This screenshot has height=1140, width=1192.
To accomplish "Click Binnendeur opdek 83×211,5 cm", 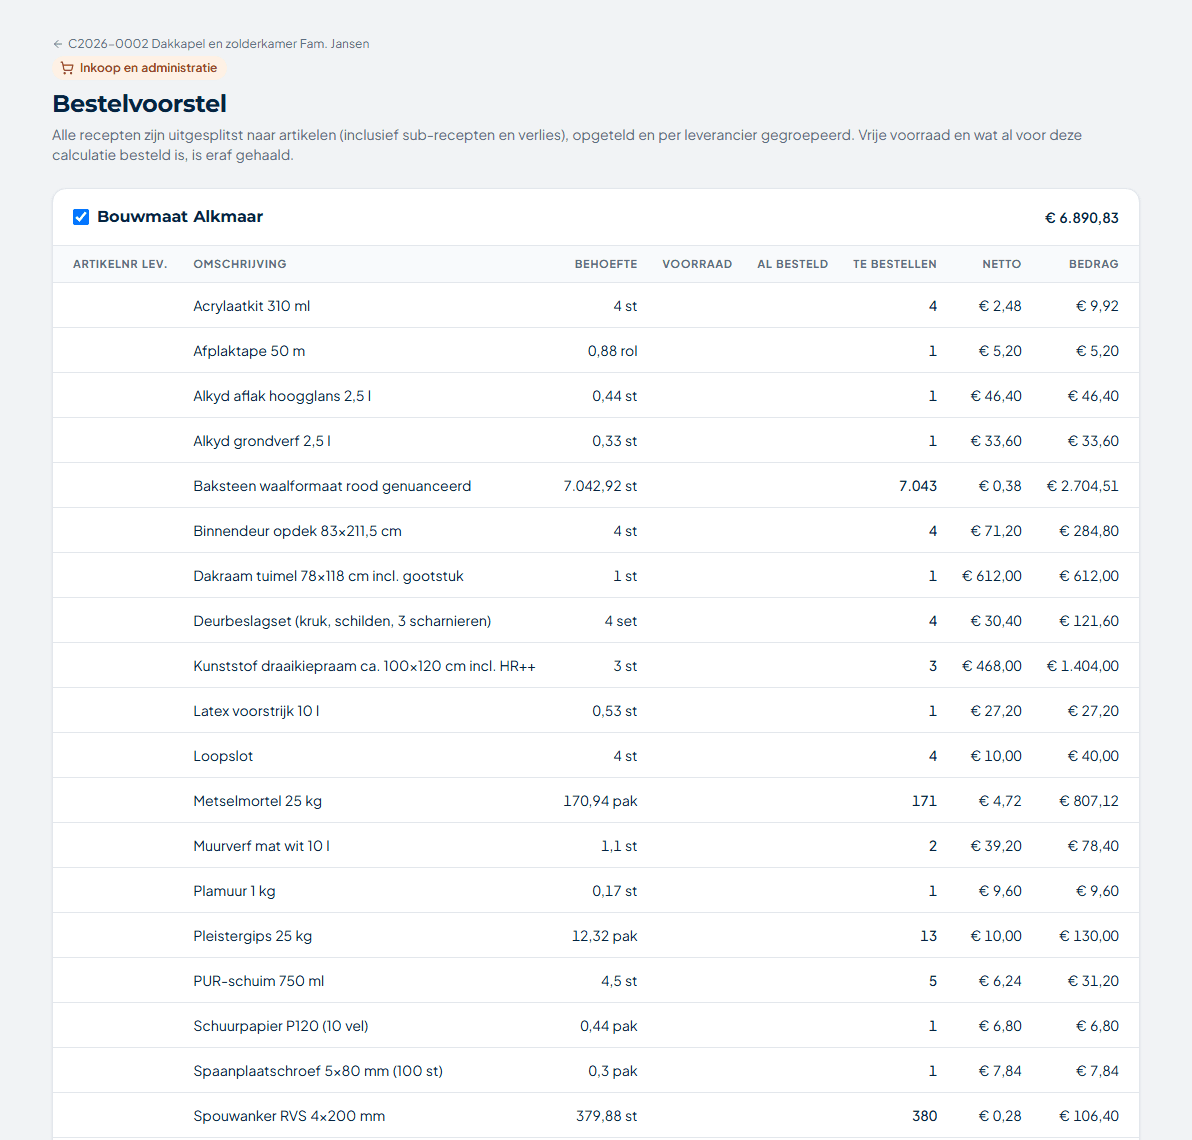I will coord(297,531).
